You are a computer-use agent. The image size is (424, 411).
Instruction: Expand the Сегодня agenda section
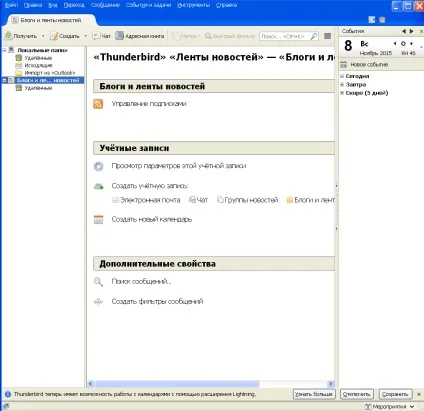click(x=342, y=76)
